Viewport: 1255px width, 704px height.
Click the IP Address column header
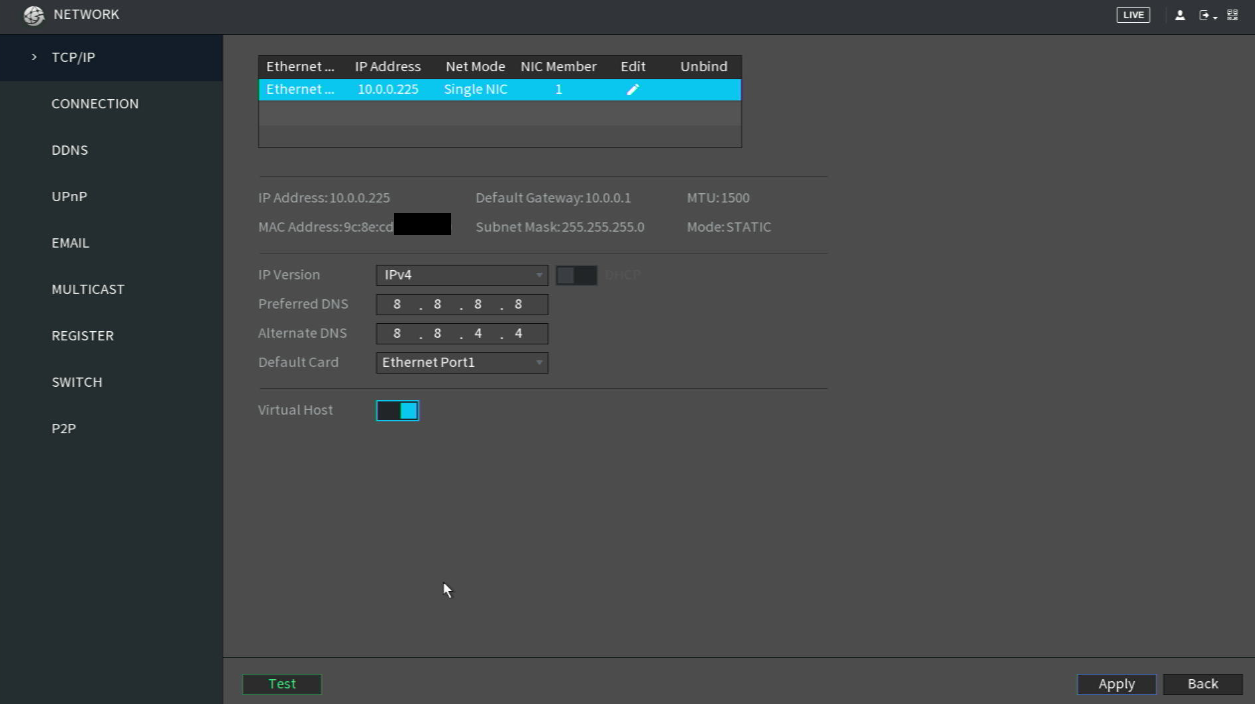click(x=388, y=67)
